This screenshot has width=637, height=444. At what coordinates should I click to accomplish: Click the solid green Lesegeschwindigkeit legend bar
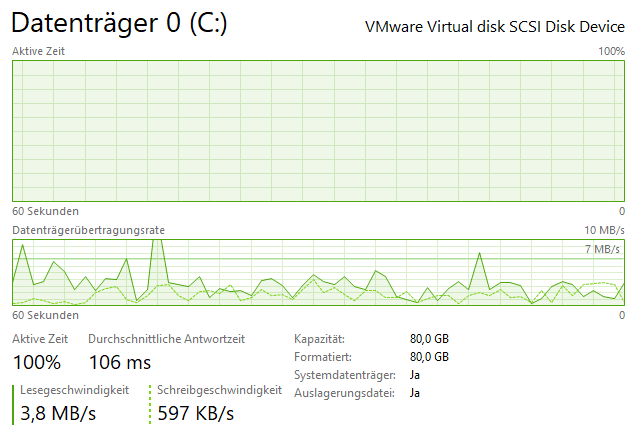point(13,405)
